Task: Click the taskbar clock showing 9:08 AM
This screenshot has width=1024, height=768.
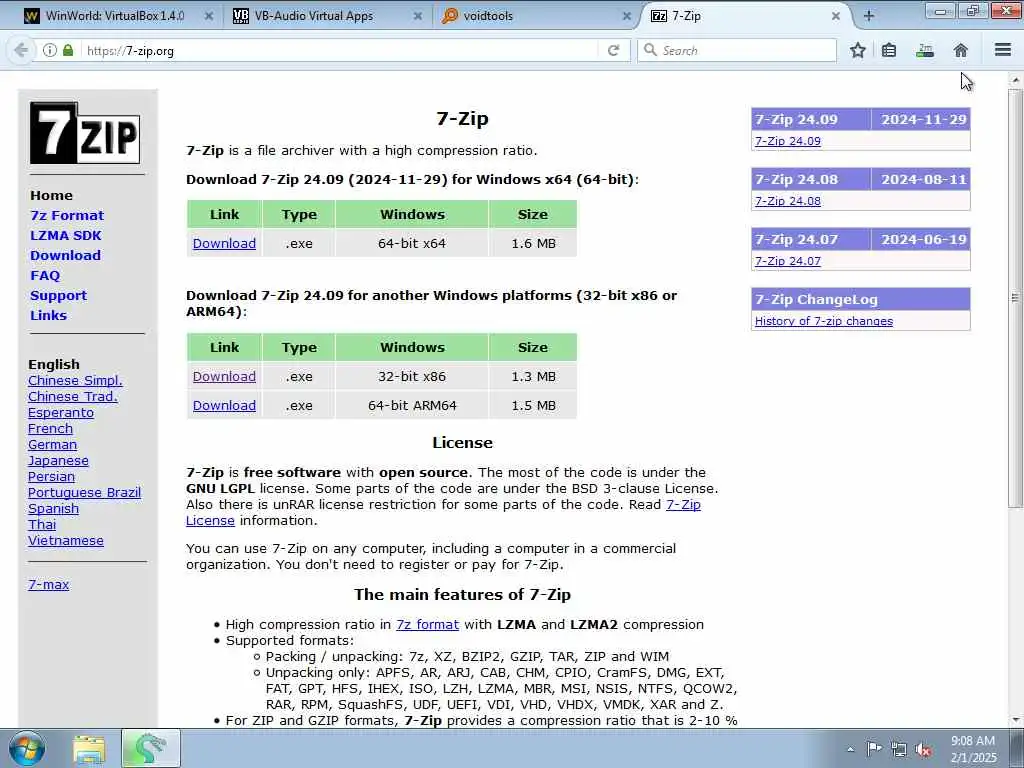Action: (x=973, y=749)
